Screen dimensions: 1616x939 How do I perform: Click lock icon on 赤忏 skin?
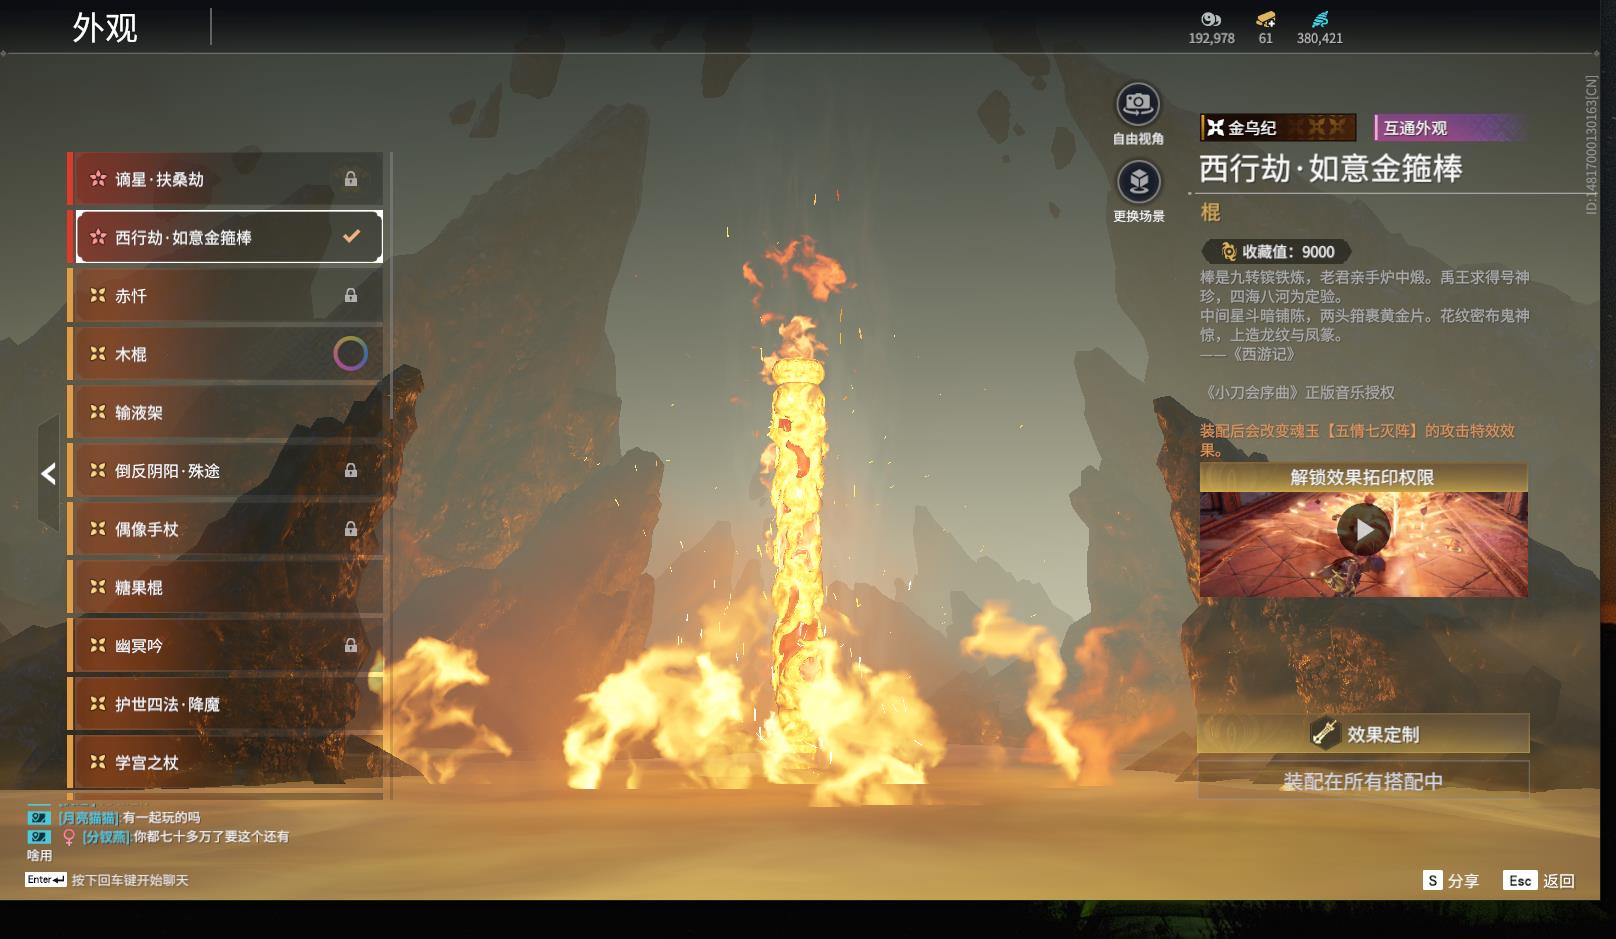coord(351,296)
